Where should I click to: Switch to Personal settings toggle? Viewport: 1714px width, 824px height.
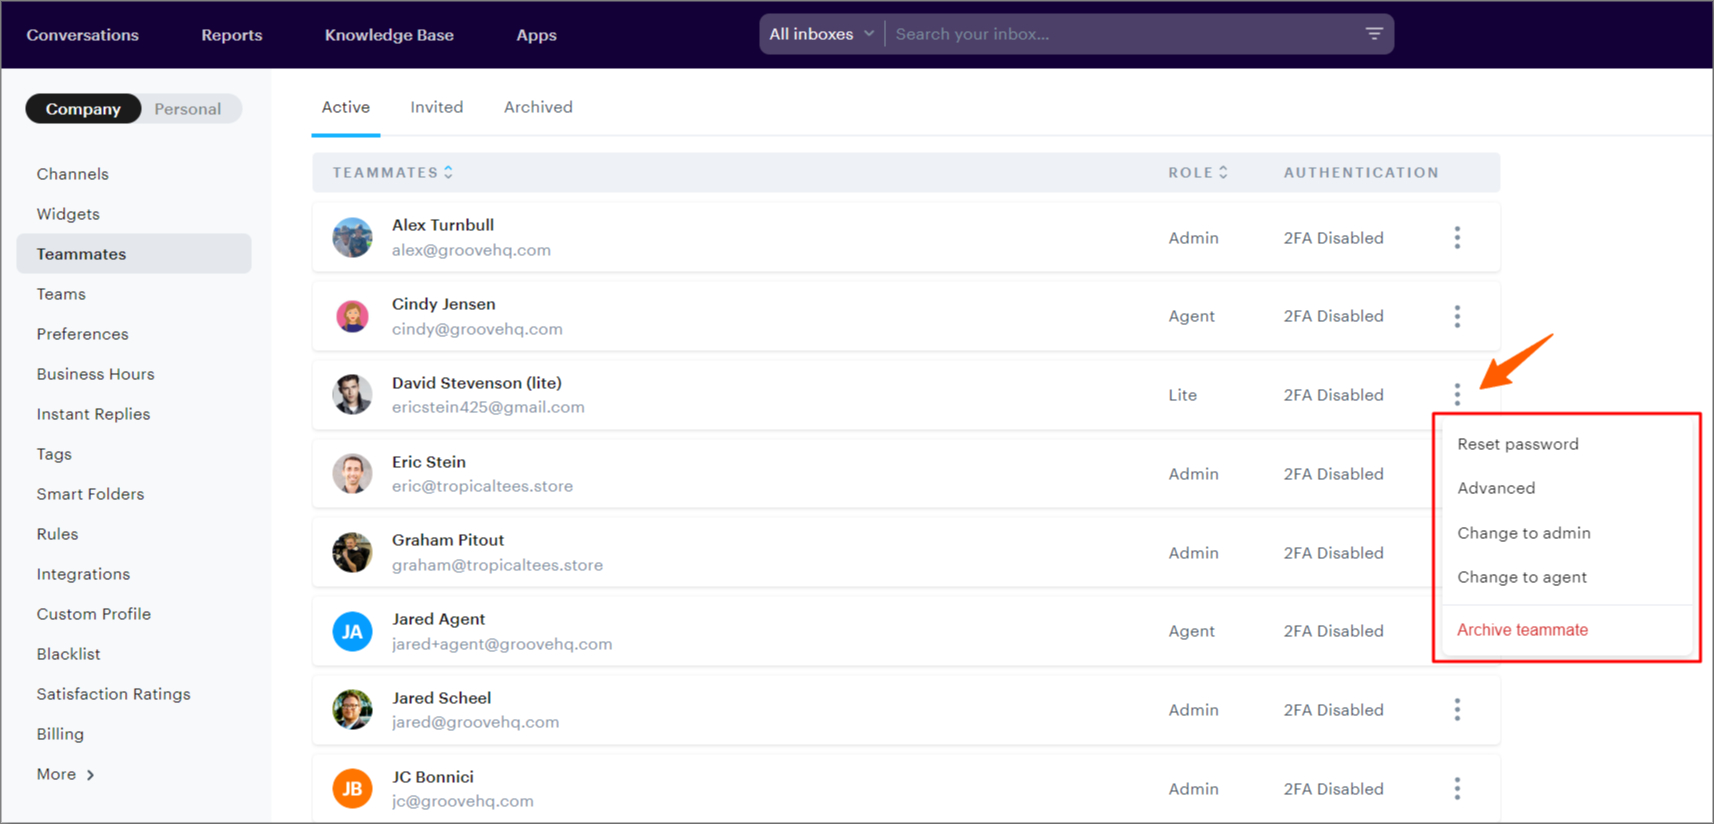[x=188, y=109]
